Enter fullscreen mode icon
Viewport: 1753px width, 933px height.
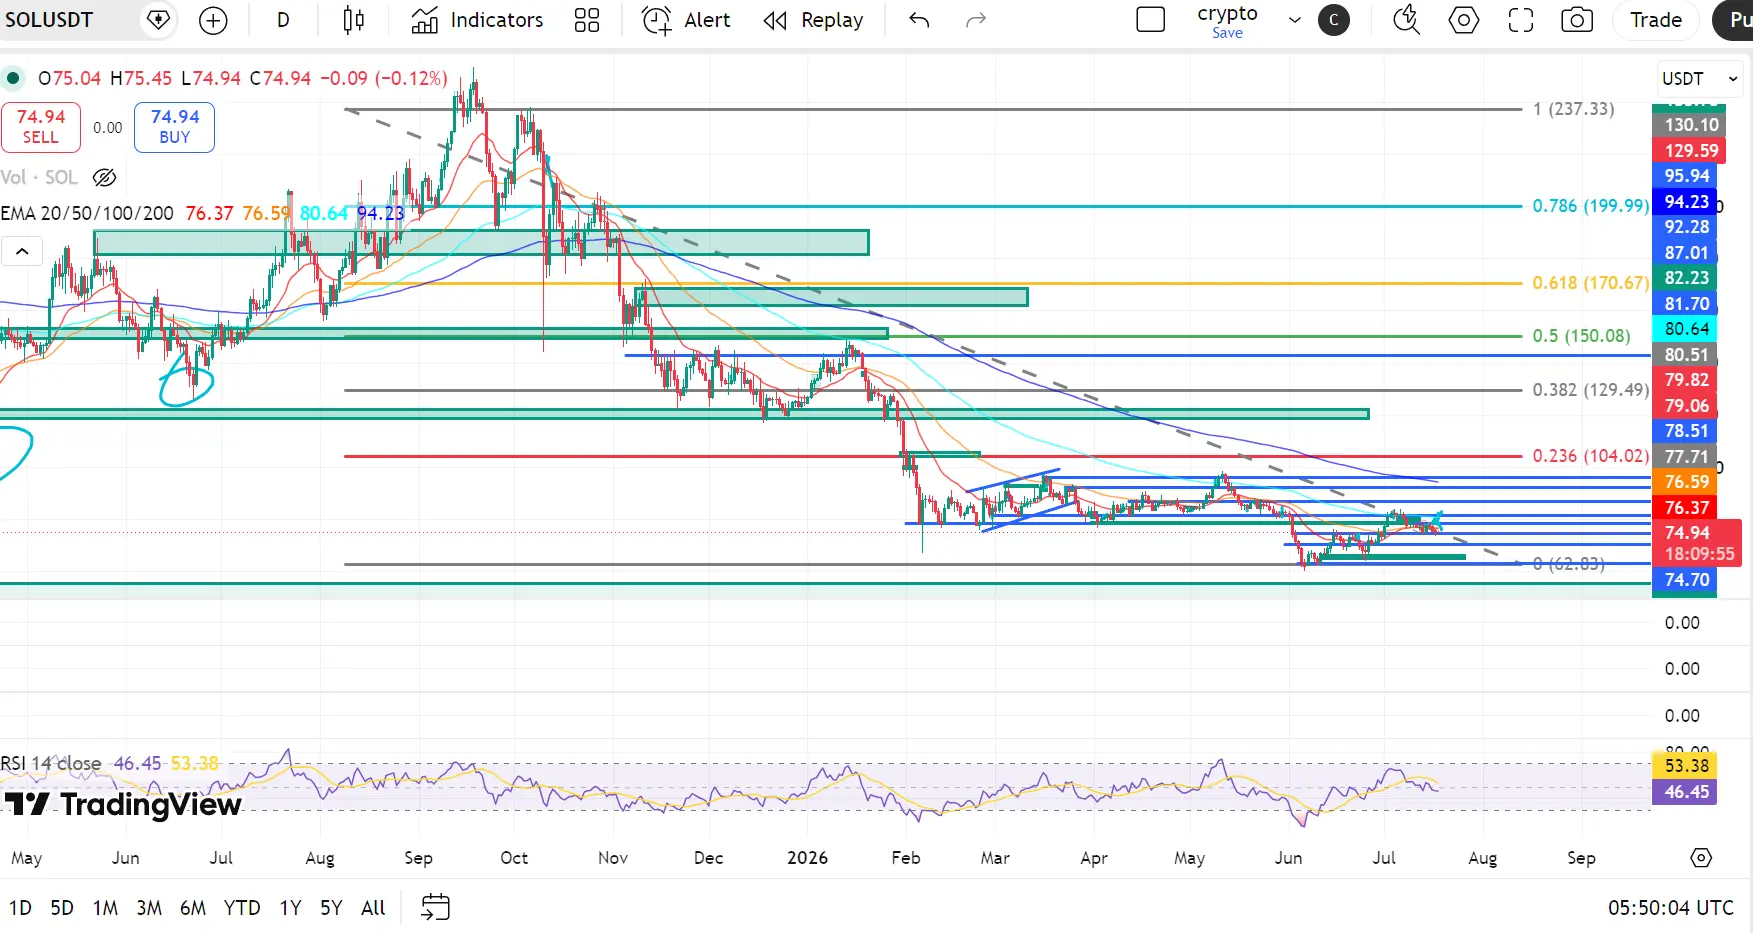1521,20
